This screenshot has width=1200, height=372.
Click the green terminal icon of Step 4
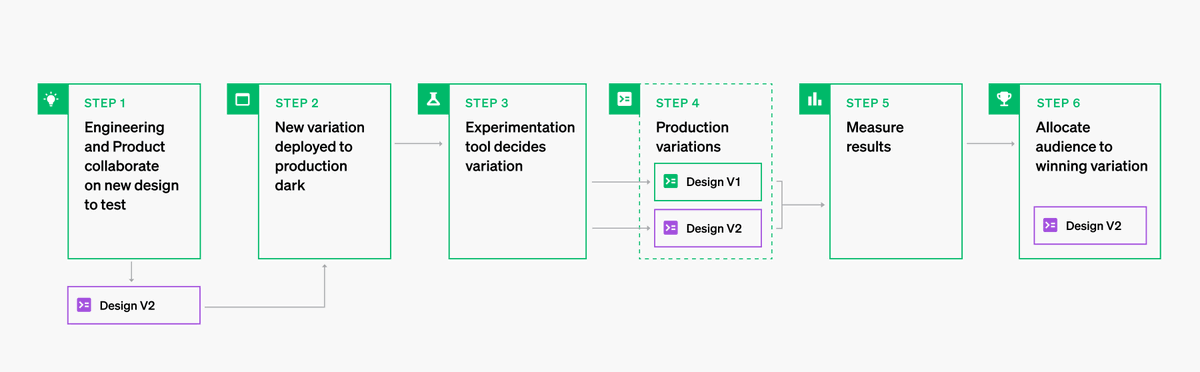point(624,99)
